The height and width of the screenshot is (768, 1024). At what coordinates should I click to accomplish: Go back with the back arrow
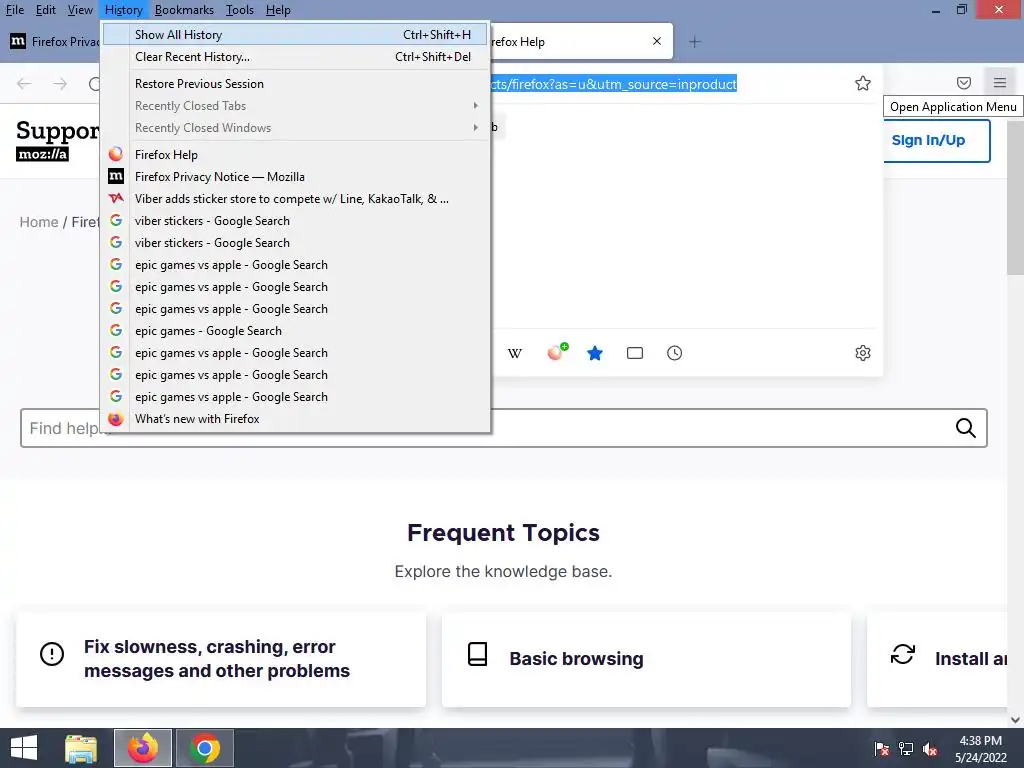pos(24,84)
